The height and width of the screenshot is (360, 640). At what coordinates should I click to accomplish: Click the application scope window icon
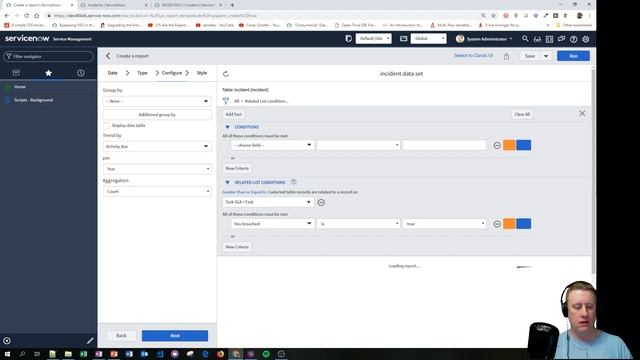[x=403, y=39]
